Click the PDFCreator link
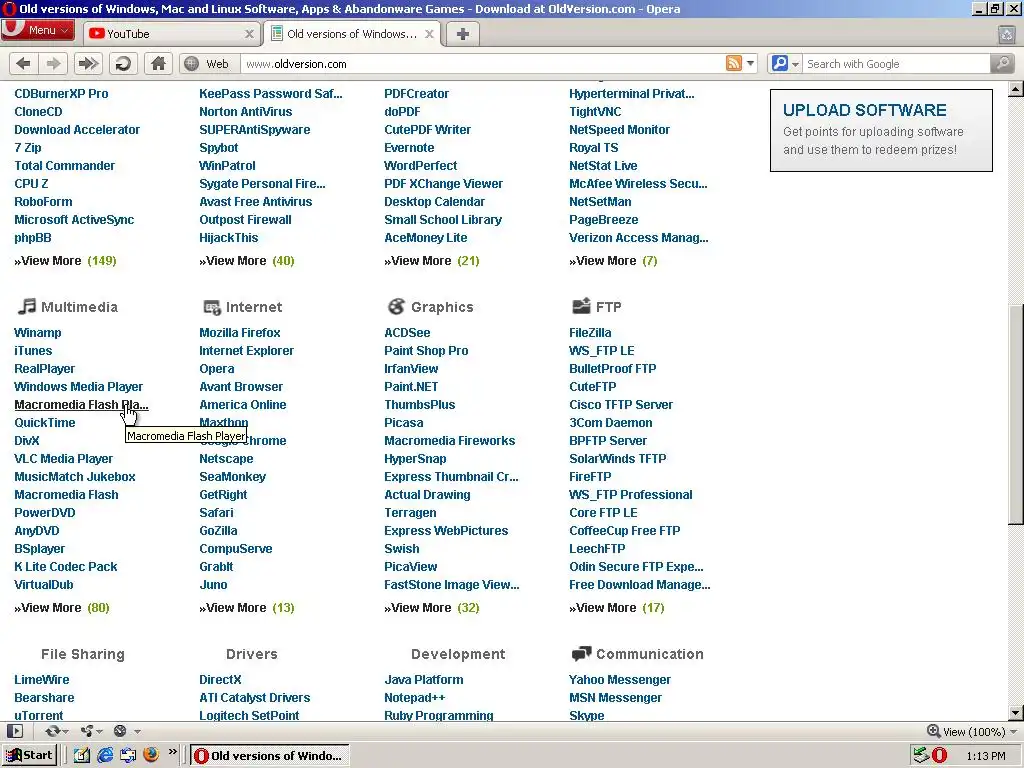This screenshot has height=768, width=1024. pos(416,94)
